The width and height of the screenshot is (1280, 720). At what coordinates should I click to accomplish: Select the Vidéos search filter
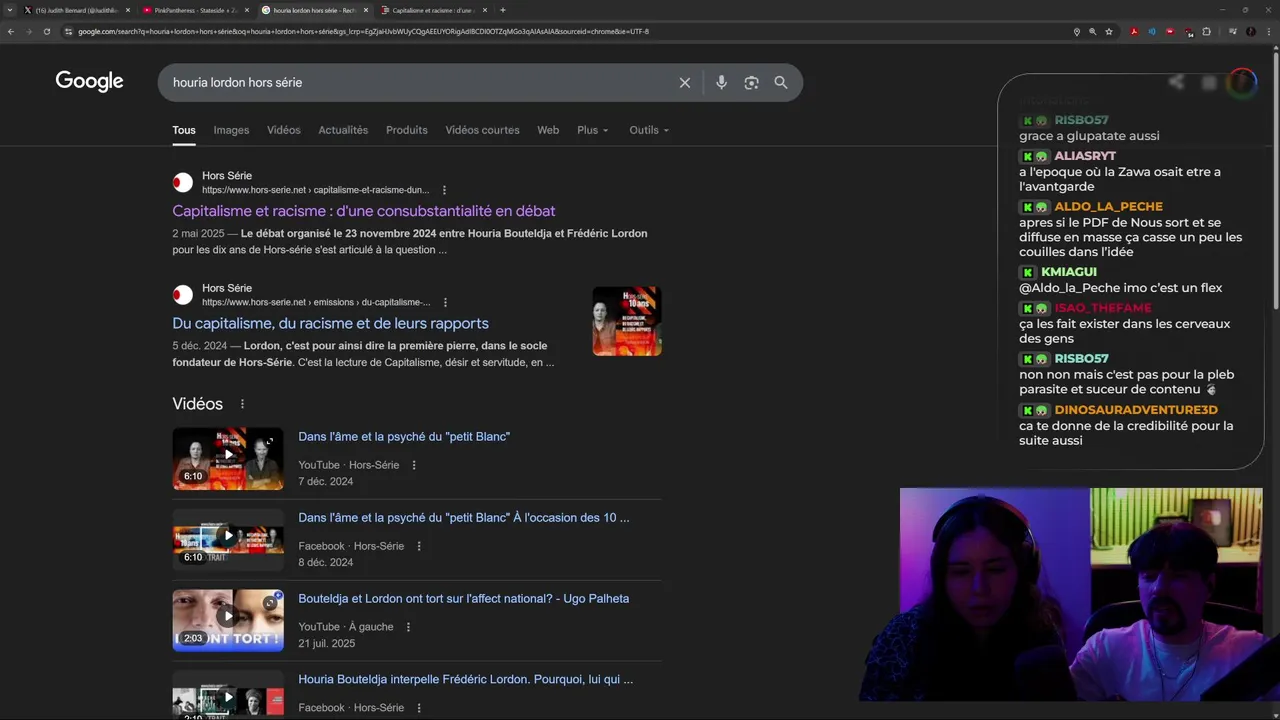284,130
